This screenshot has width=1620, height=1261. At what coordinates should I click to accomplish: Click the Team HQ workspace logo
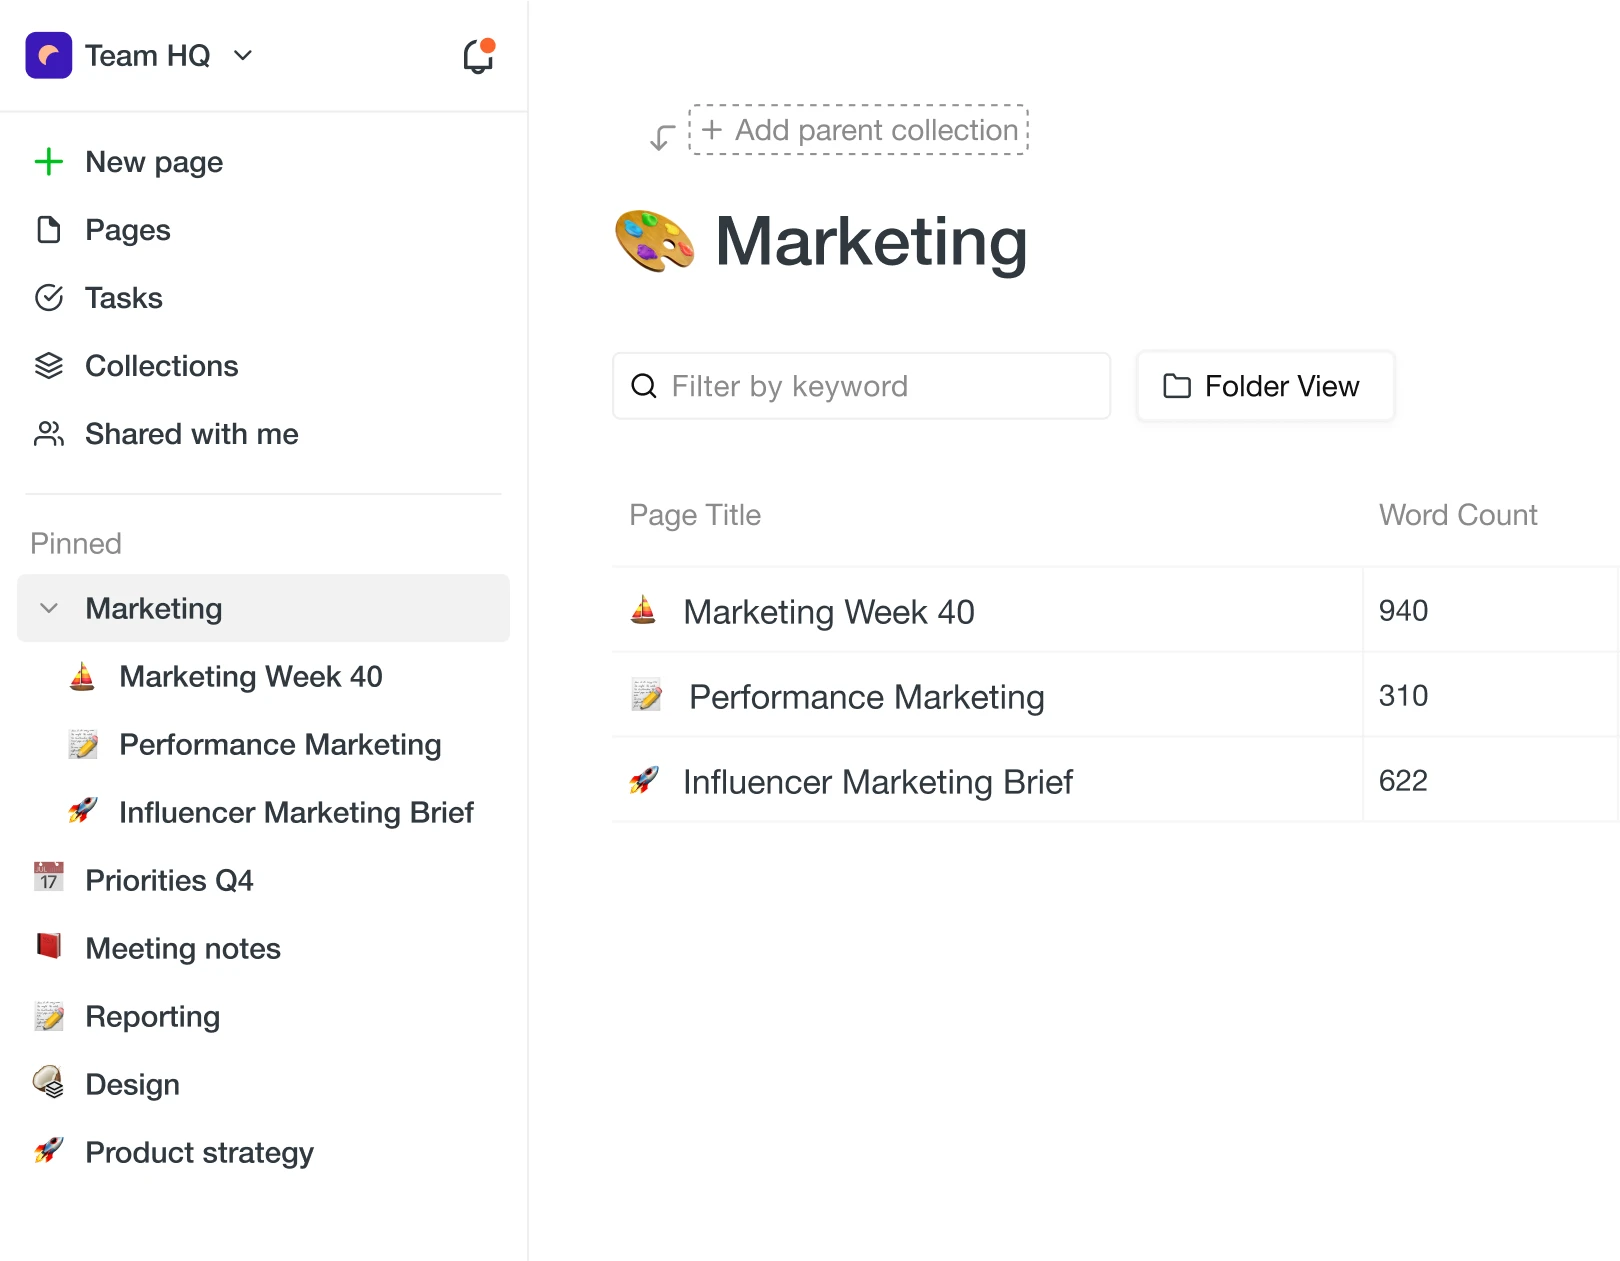(49, 56)
